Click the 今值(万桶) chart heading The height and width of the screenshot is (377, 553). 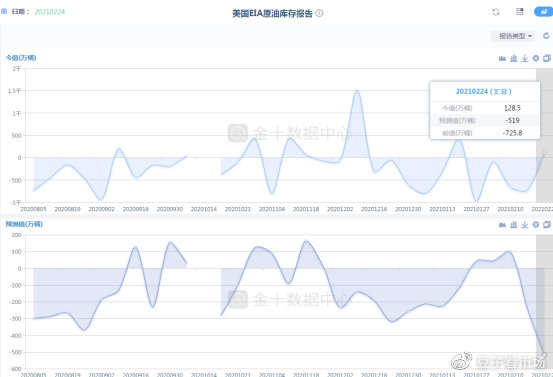[x=21, y=57]
